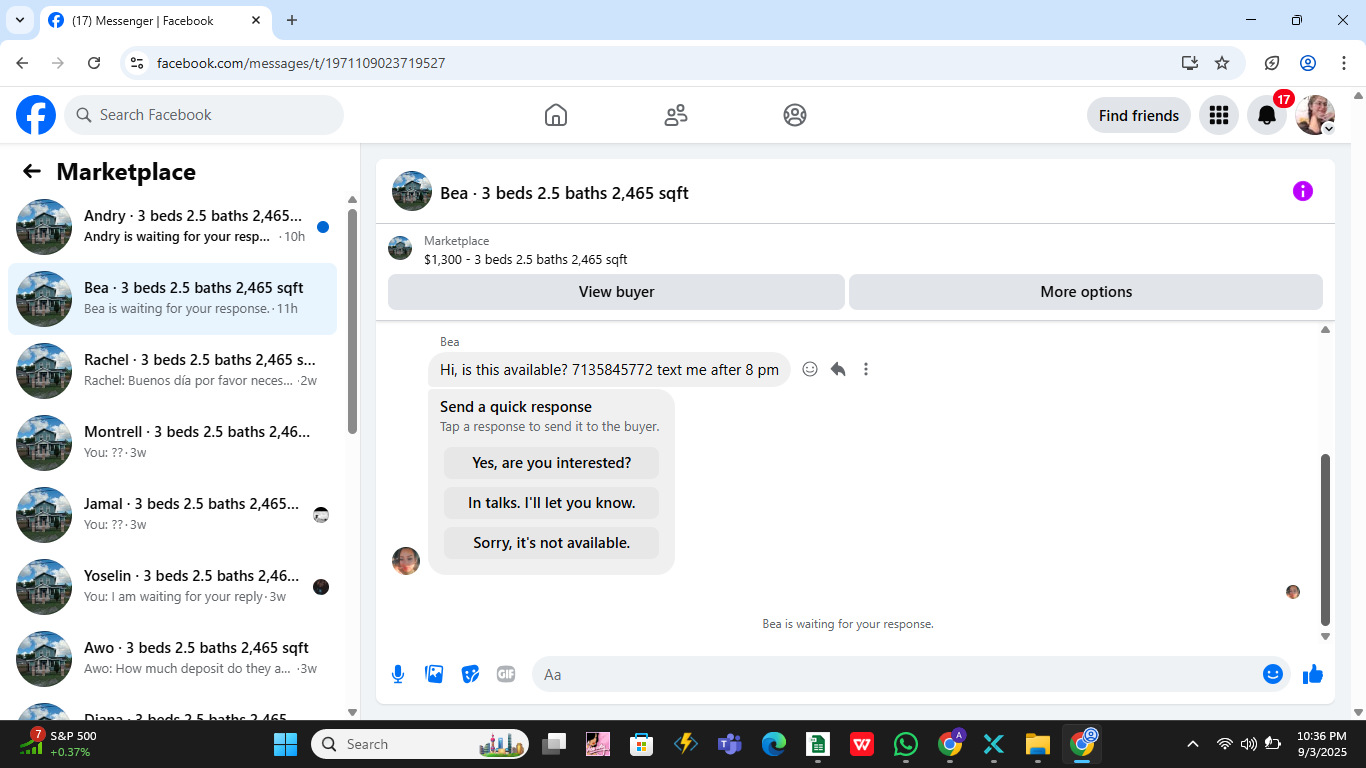The image size is (1366, 768).
Task: Open the $1,300 Marketplace listing link
Action: point(526,260)
